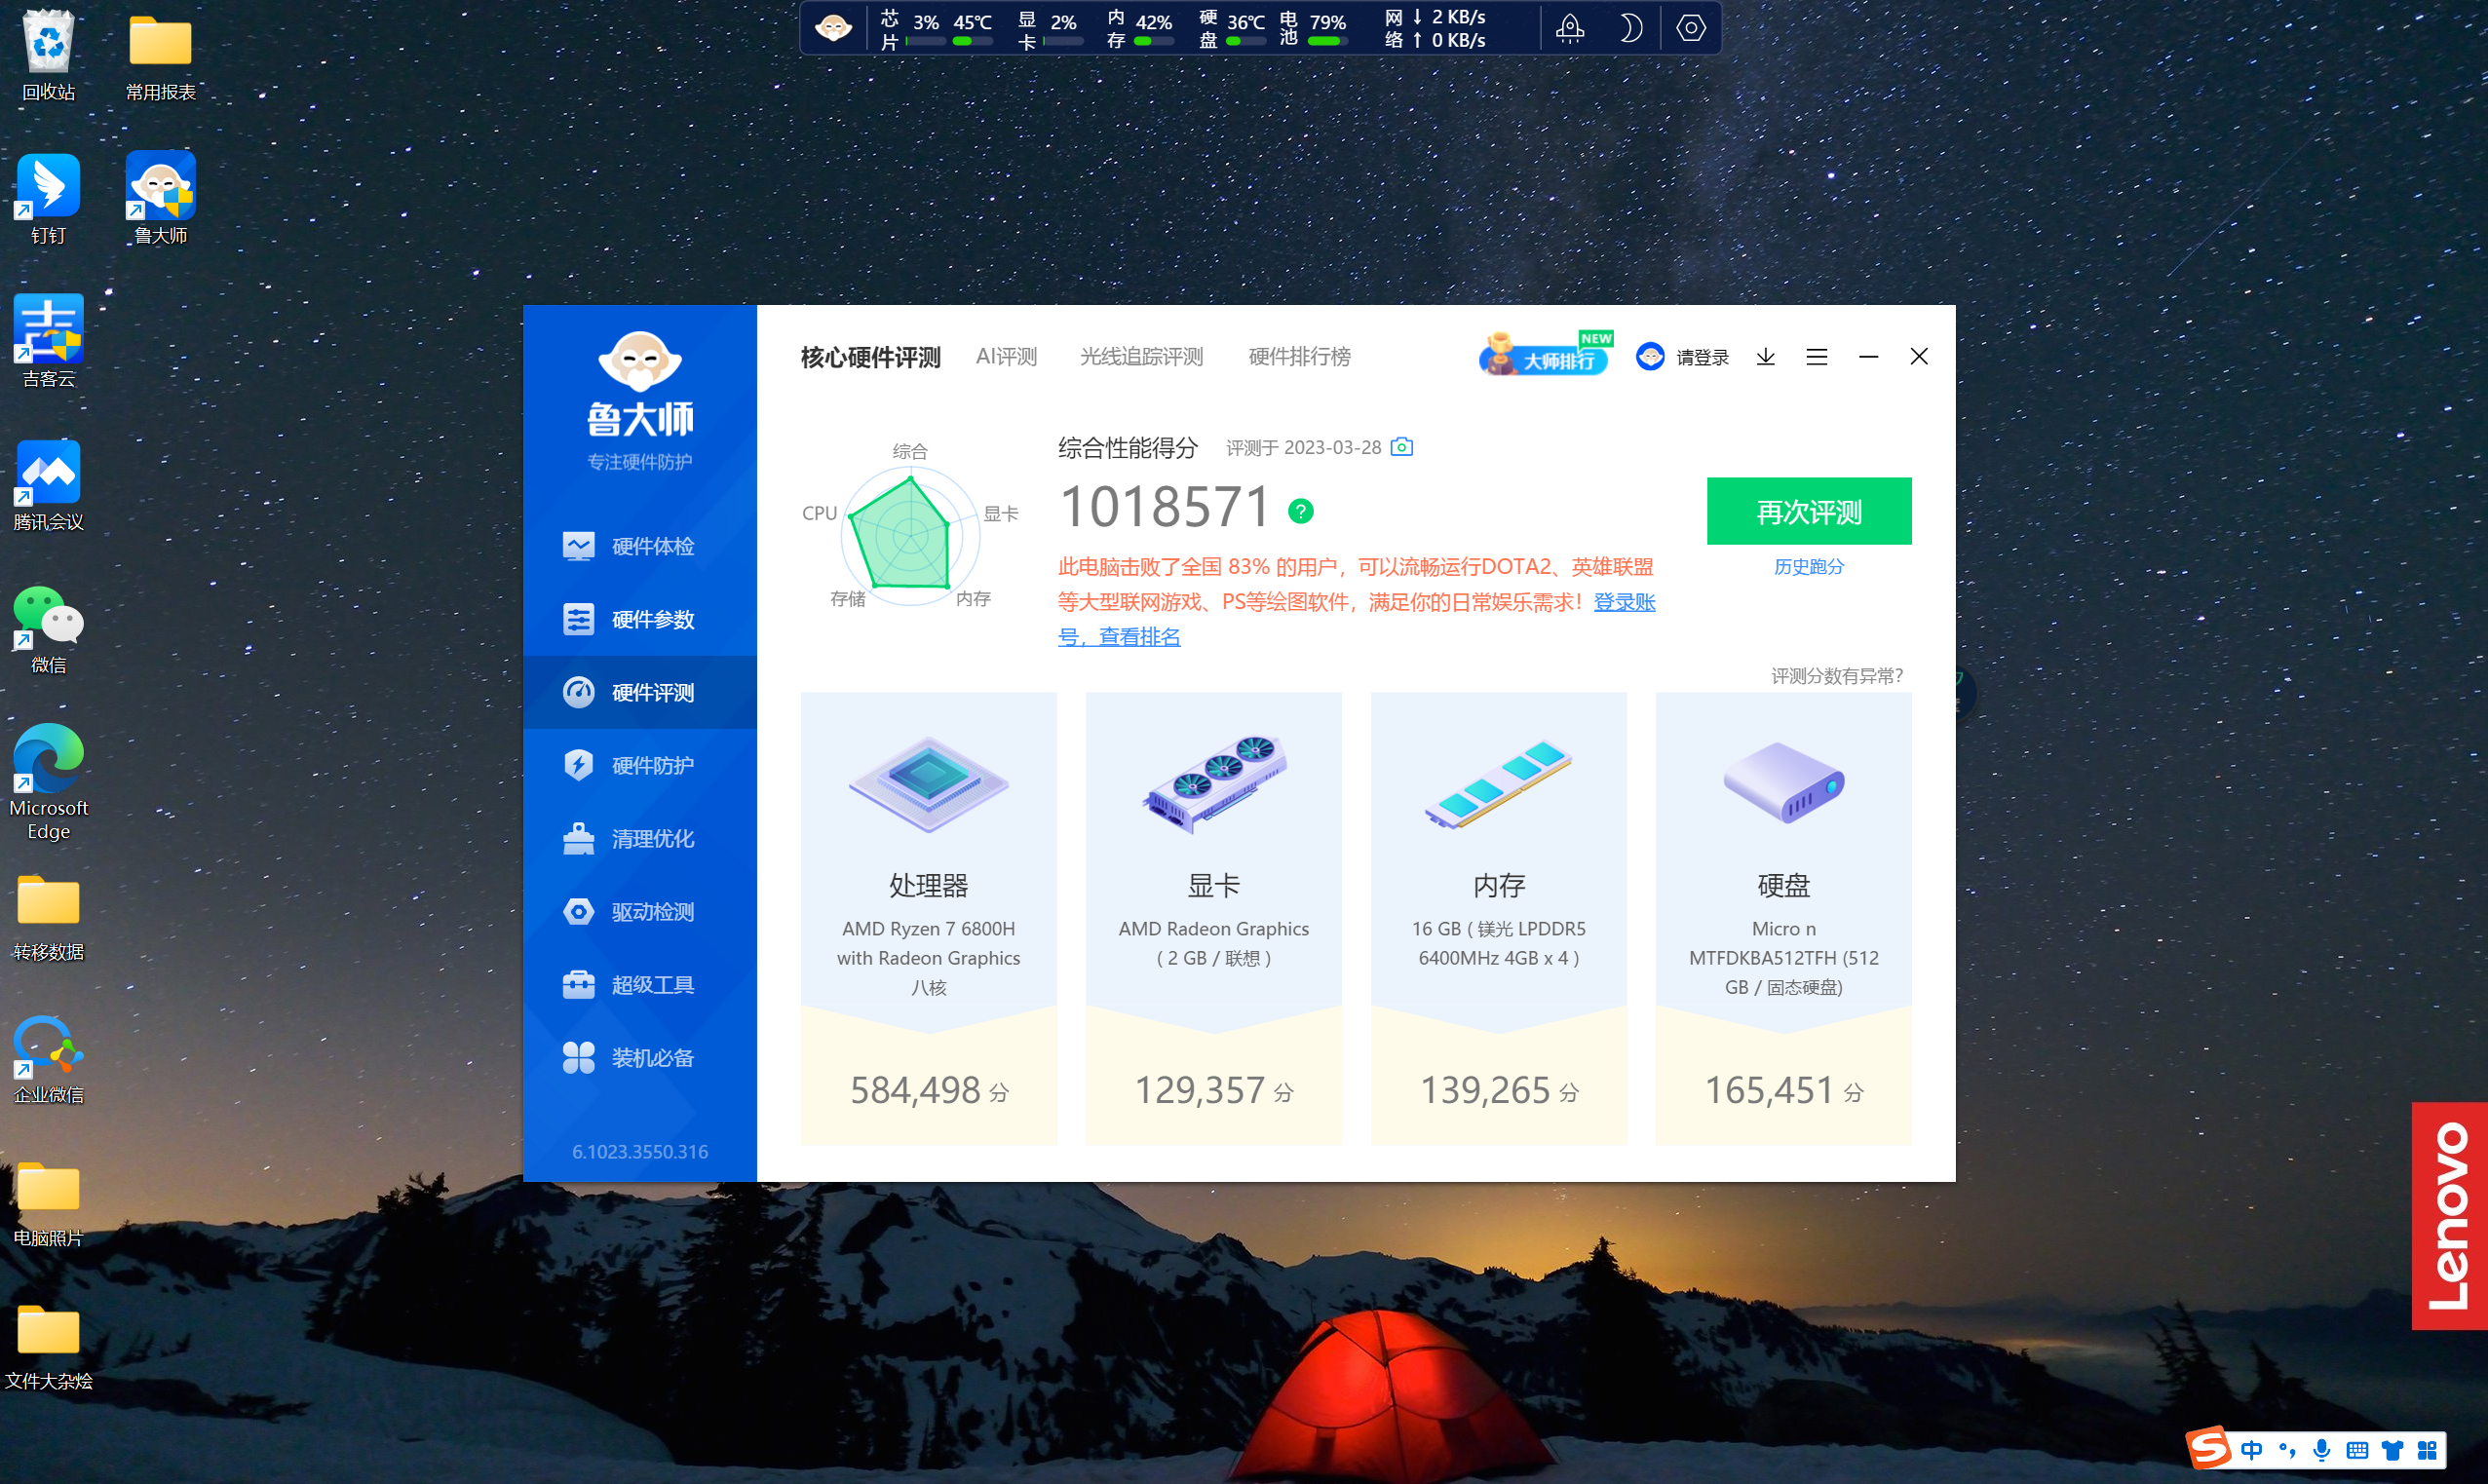Switch to the AI评测 tab
This screenshot has height=1484, width=2488.
click(1006, 357)
